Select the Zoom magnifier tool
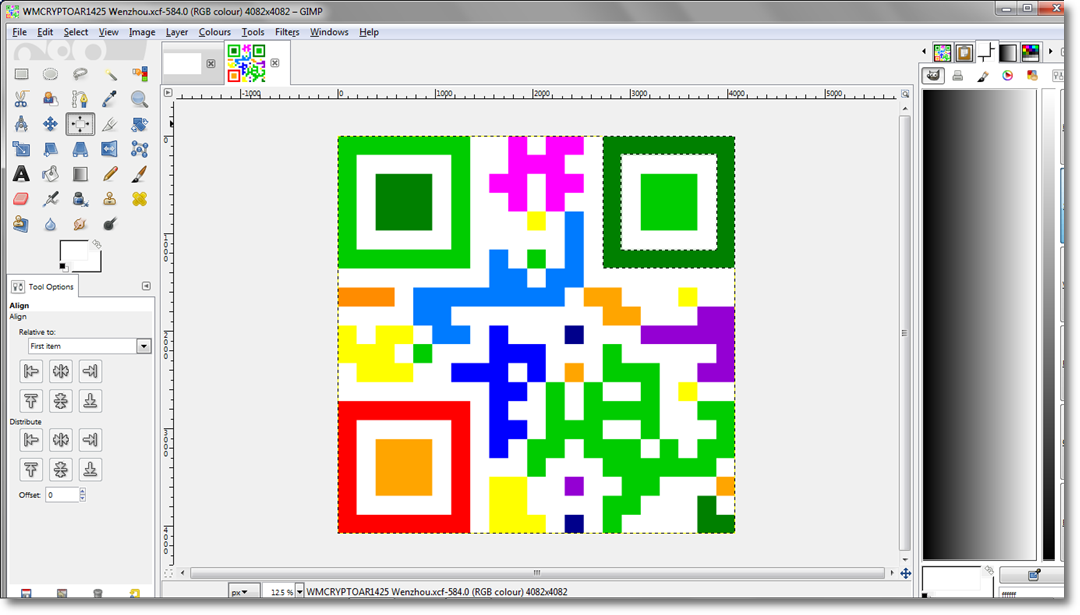 point(139,99)
